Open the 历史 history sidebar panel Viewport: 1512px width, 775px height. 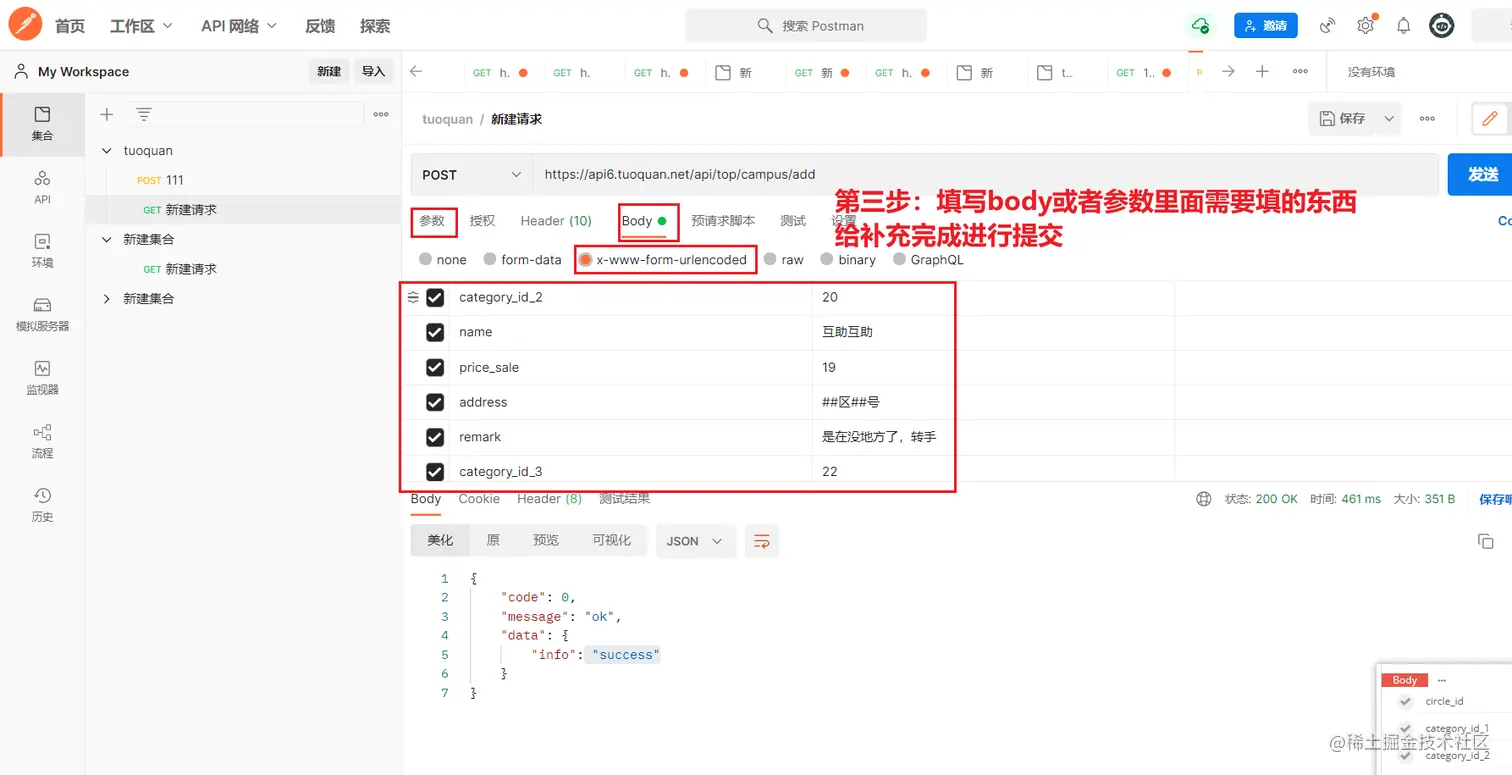(x=42, y=505)
